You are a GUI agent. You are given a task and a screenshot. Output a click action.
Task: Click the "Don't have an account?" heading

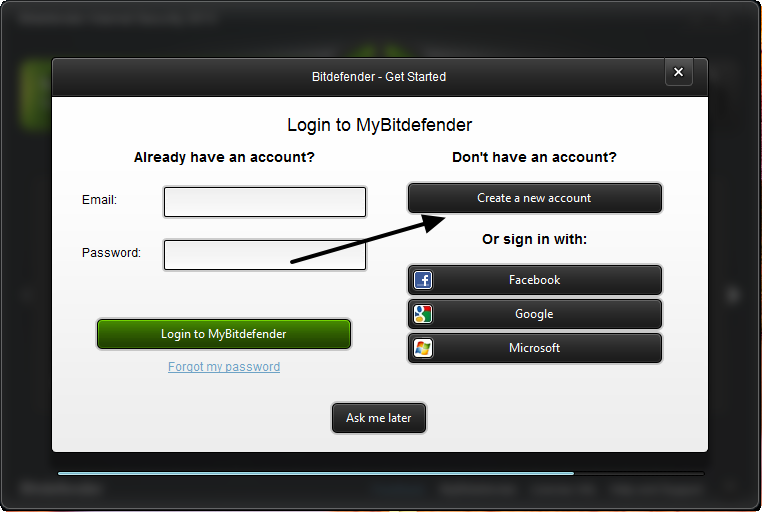click(x=534, y=157)
